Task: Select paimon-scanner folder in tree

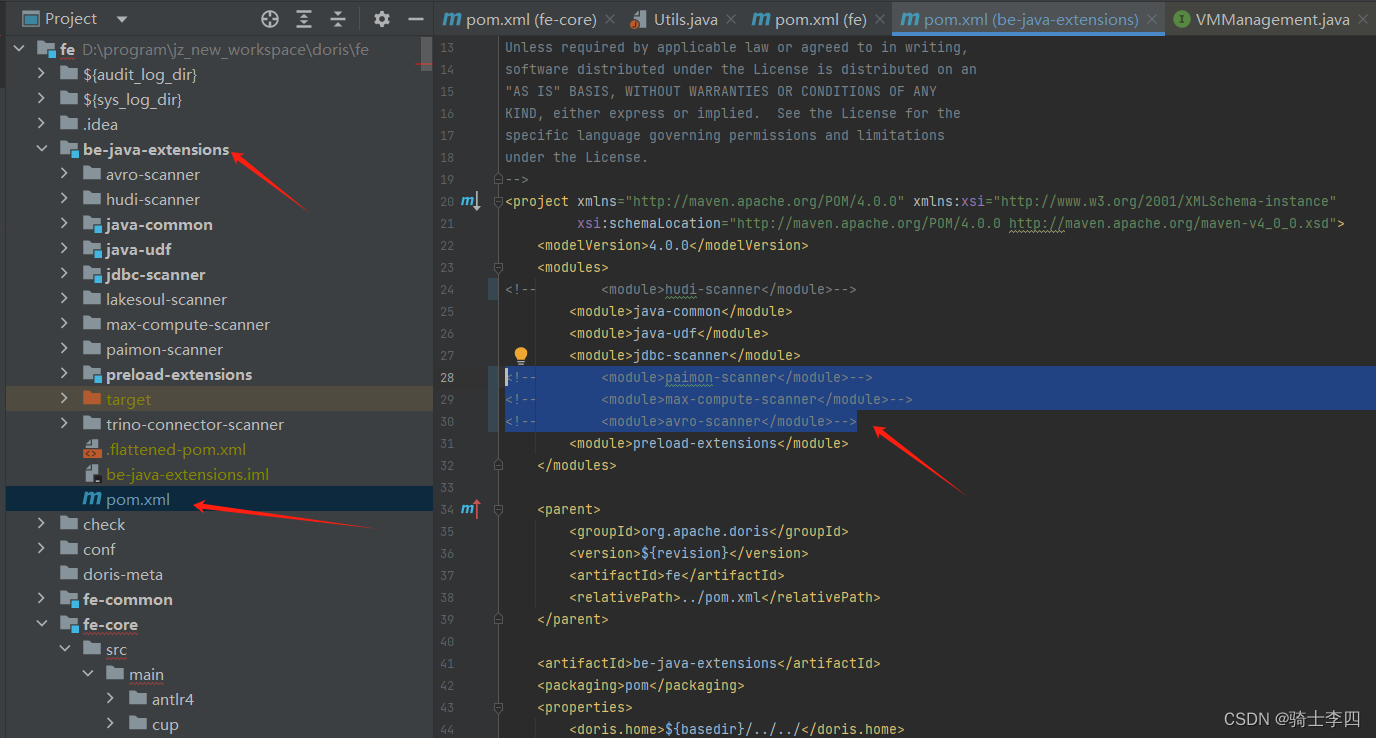Action: 164,349
